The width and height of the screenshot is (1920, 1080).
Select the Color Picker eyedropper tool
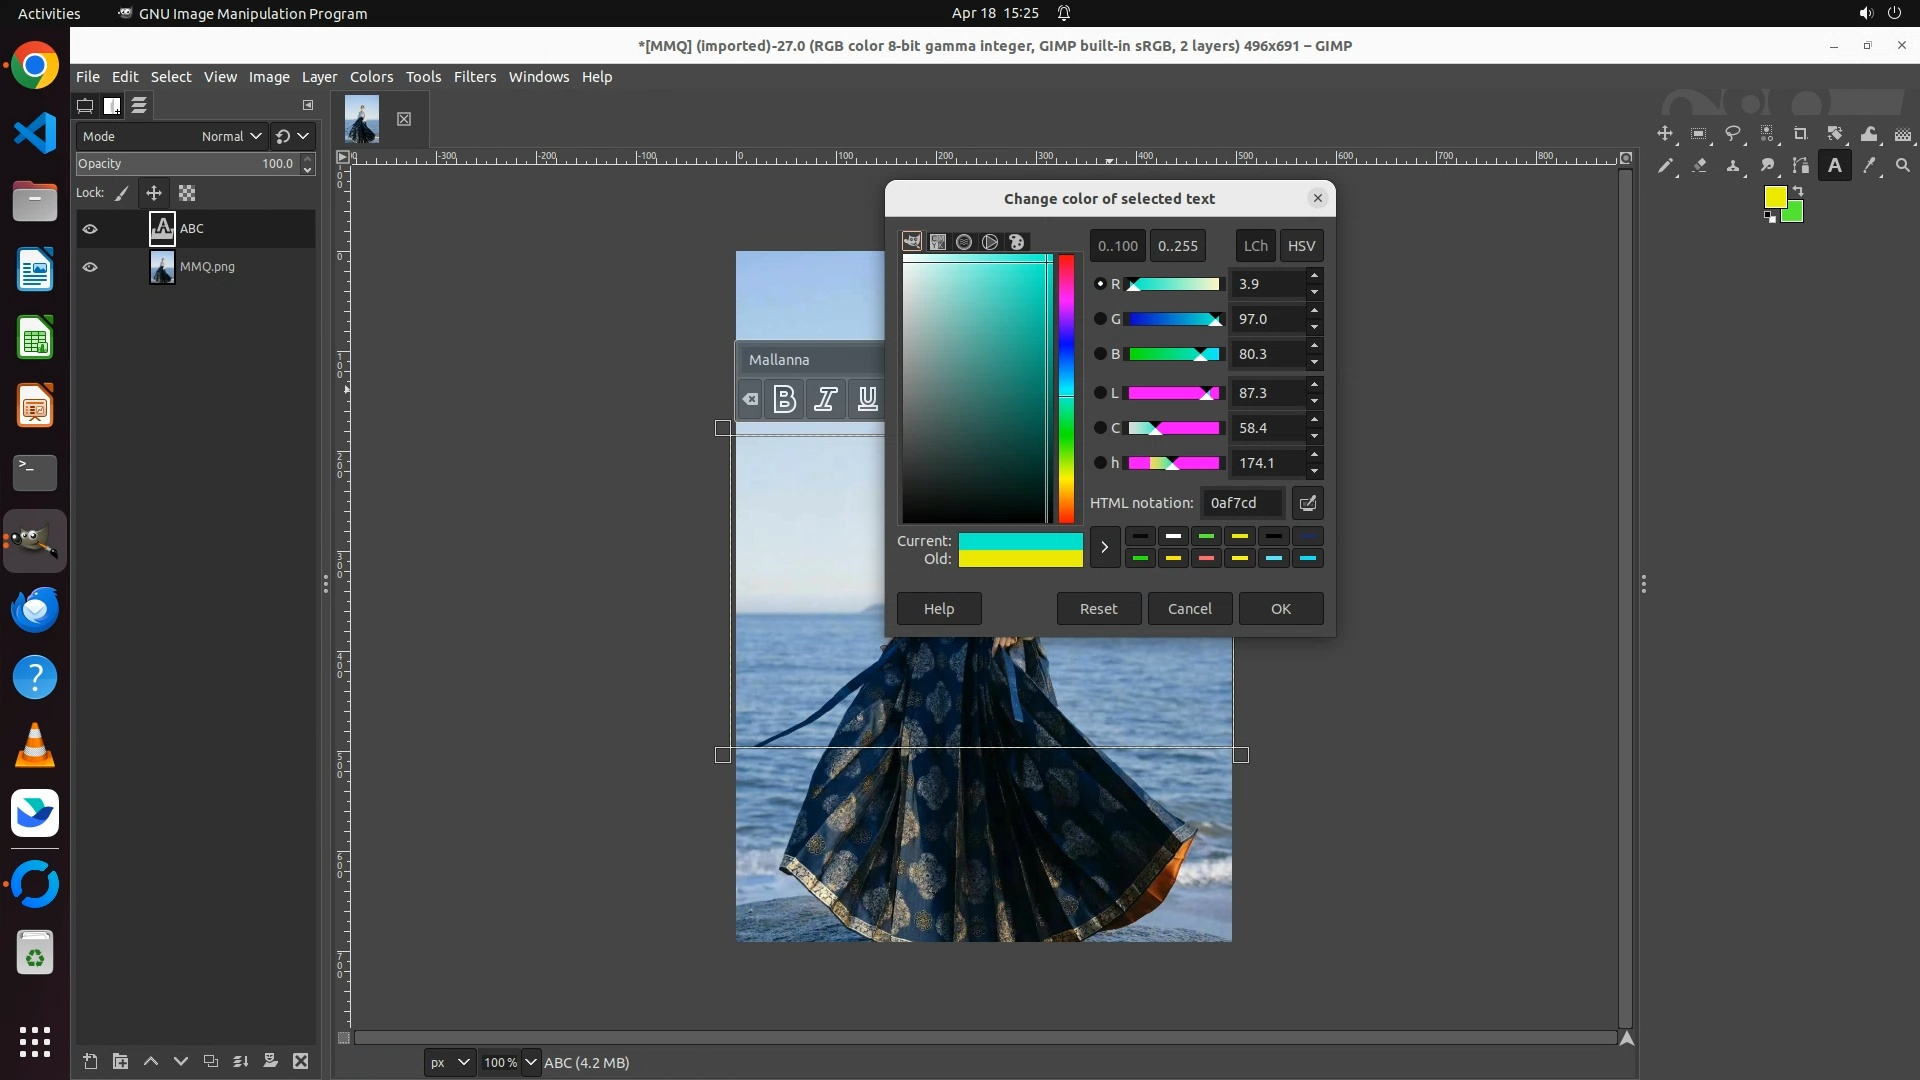click(x=1869, y=166)
